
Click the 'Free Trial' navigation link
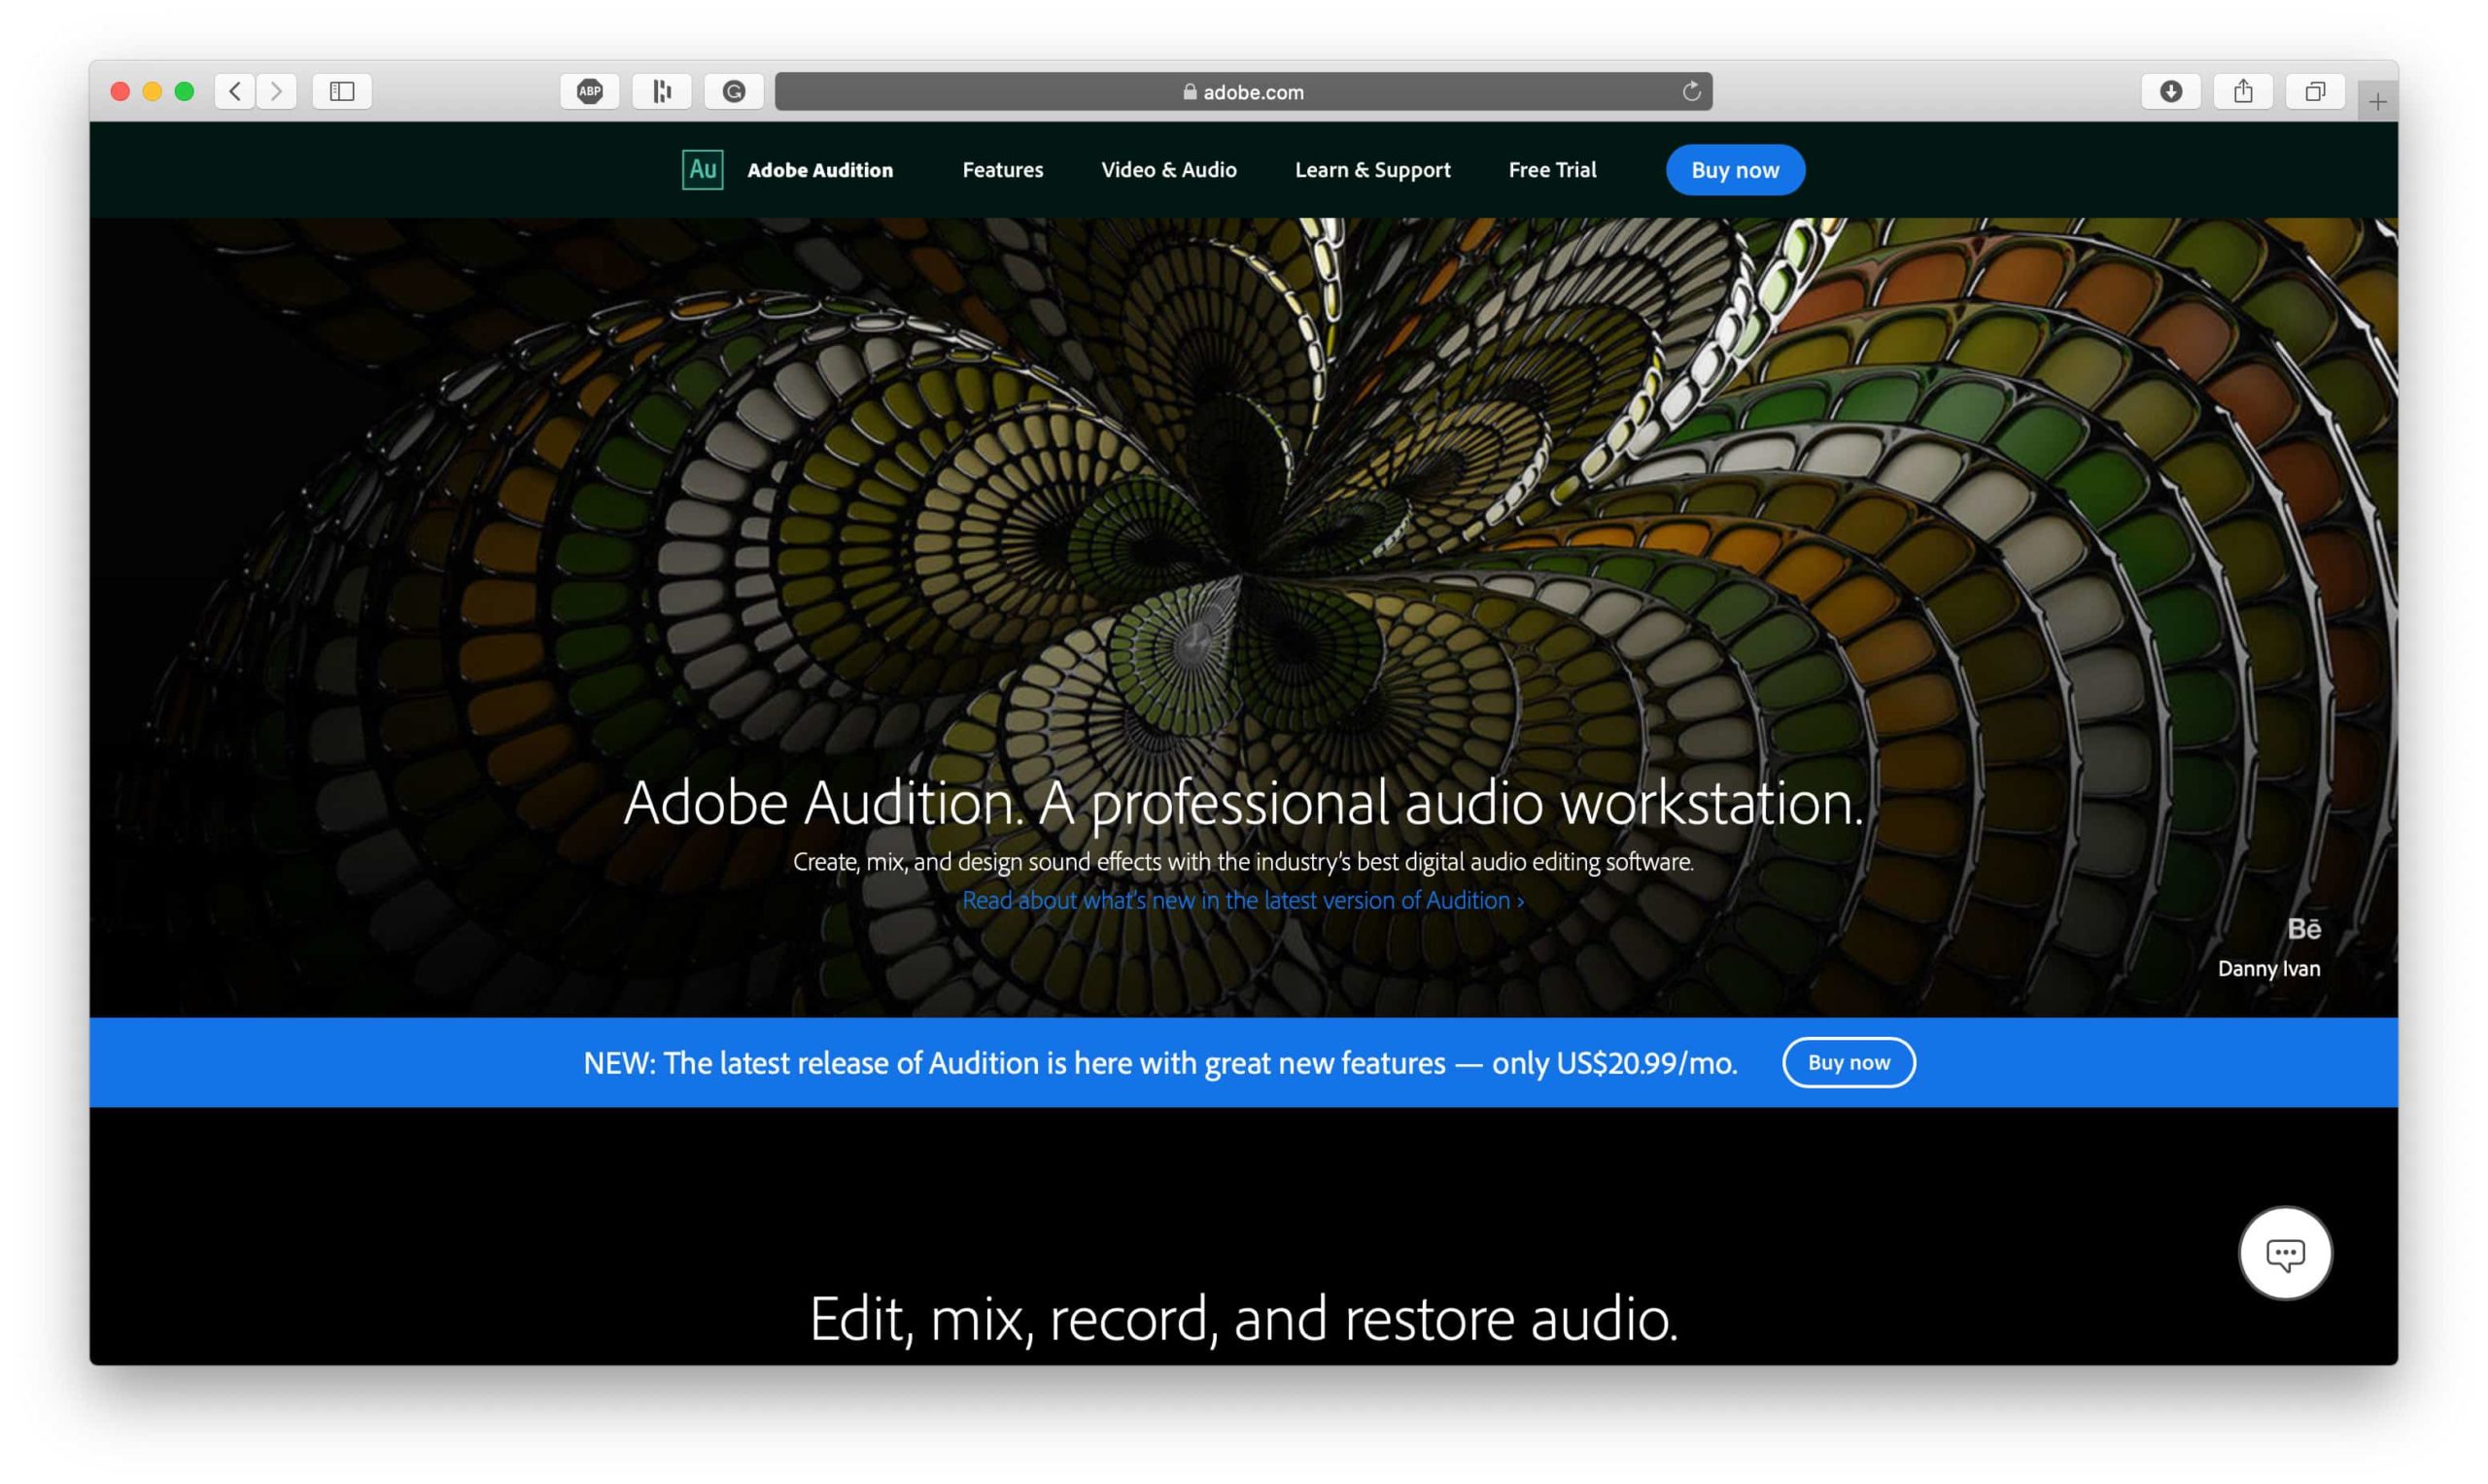[1552, 170]
